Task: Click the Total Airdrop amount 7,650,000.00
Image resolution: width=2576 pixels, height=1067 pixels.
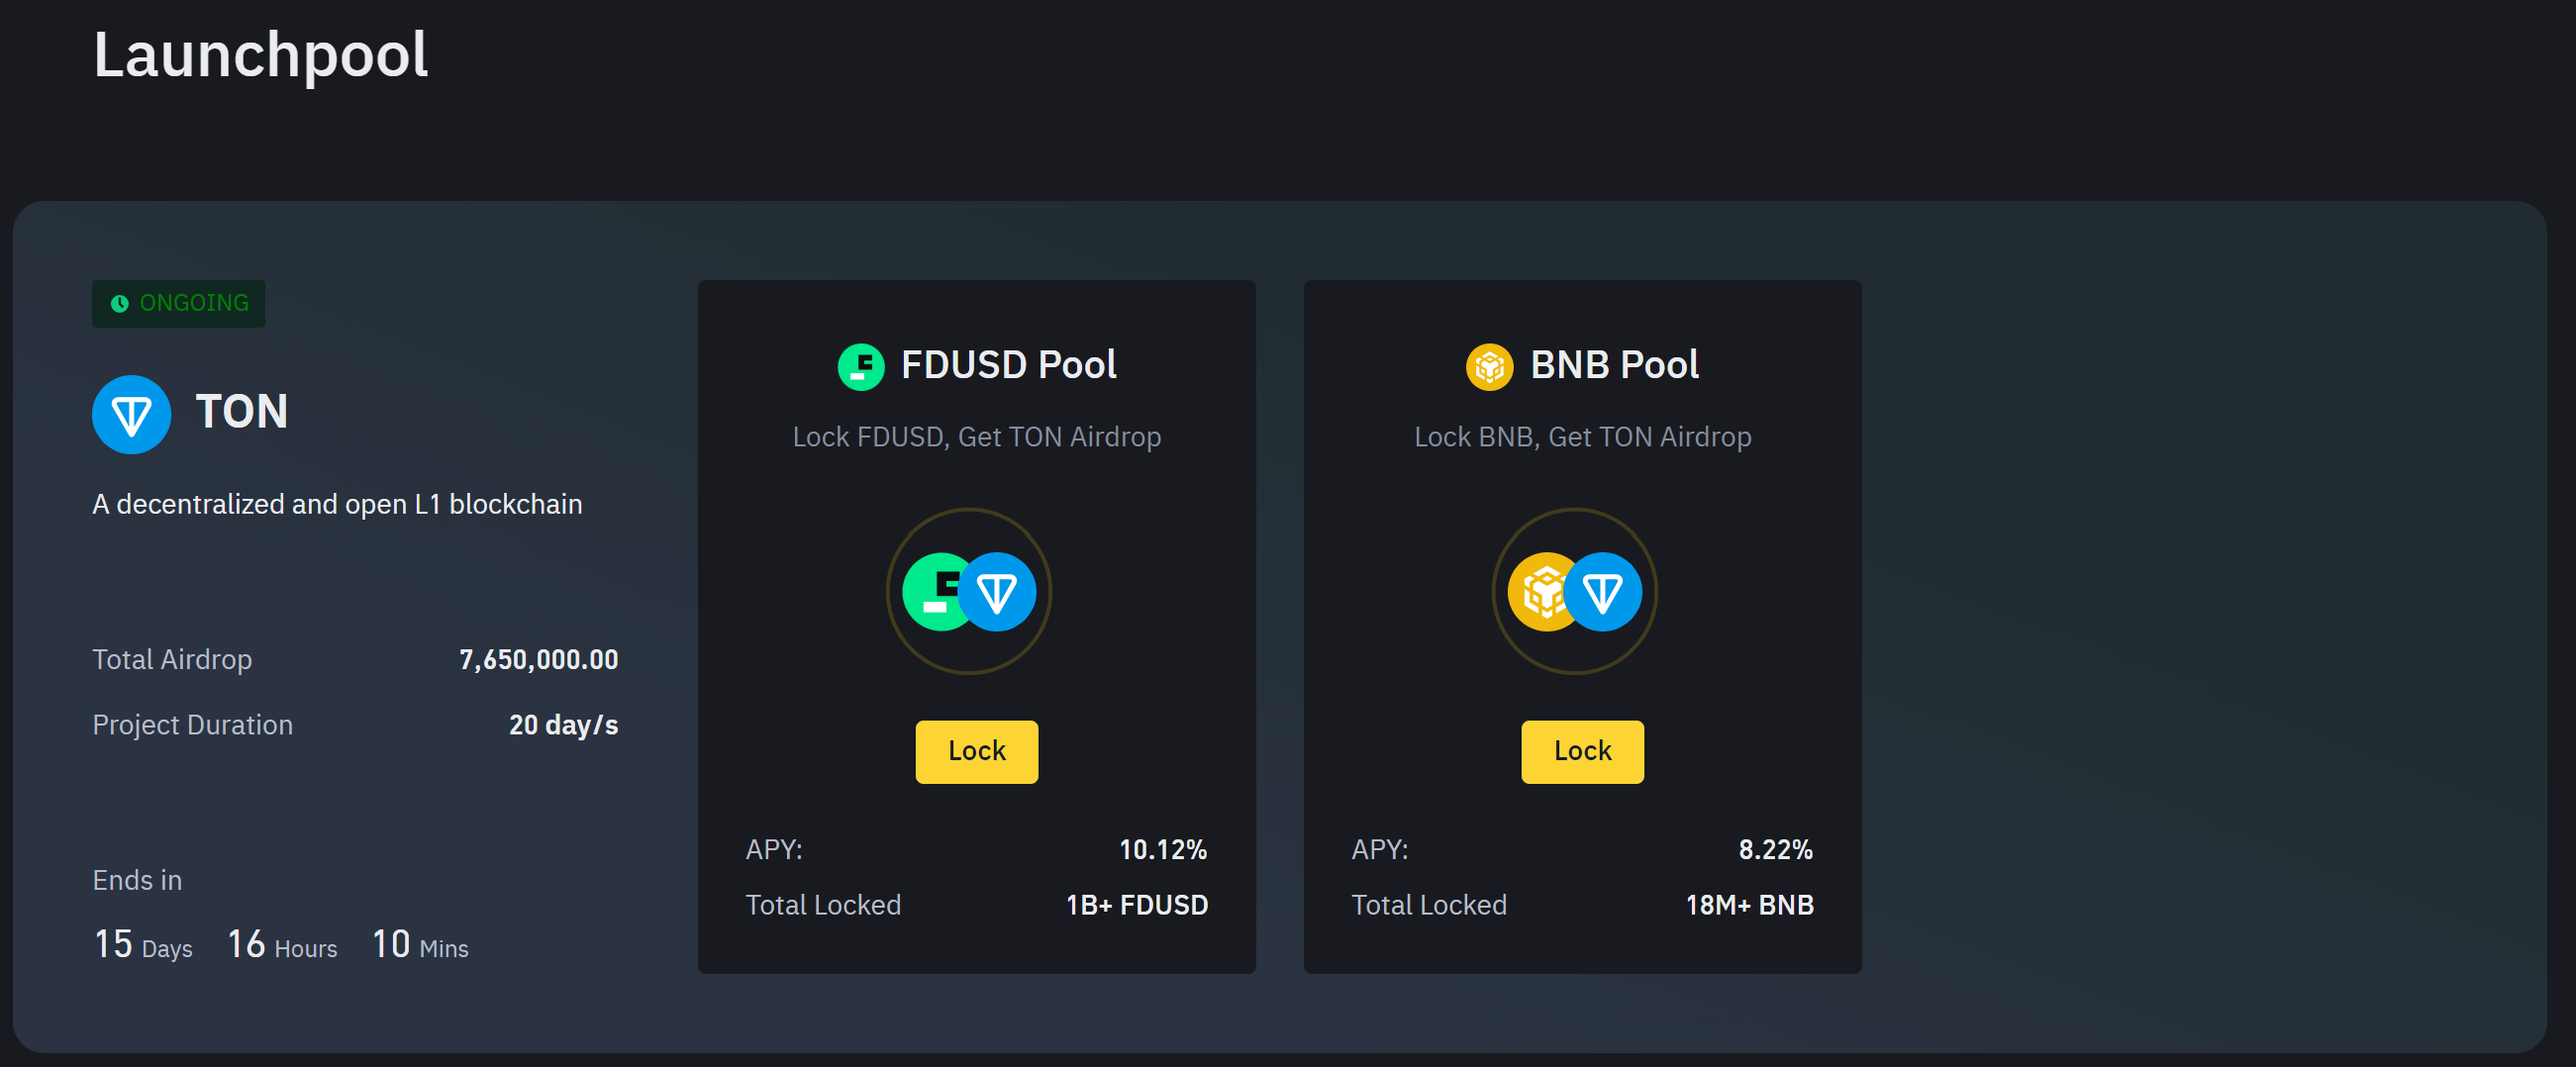Action: tap(538, 660)
